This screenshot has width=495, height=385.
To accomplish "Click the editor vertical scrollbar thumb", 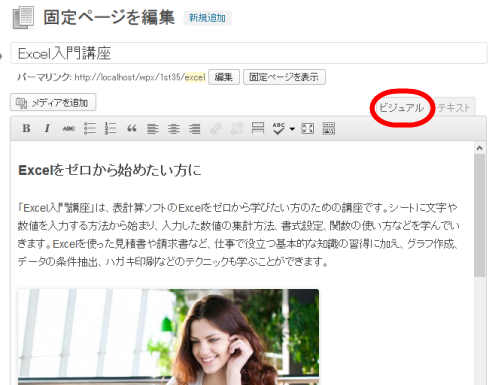I will click(480, 215).
